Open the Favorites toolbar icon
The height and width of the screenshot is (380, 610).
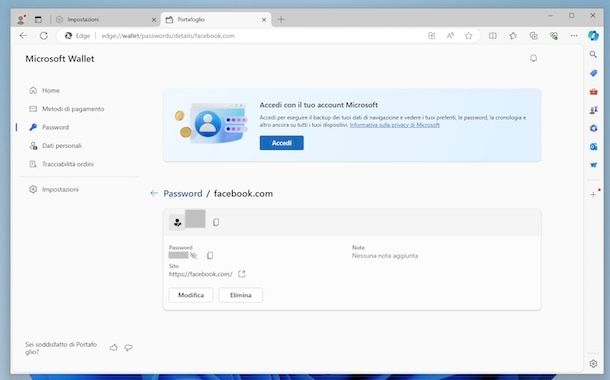pos(513,36)
